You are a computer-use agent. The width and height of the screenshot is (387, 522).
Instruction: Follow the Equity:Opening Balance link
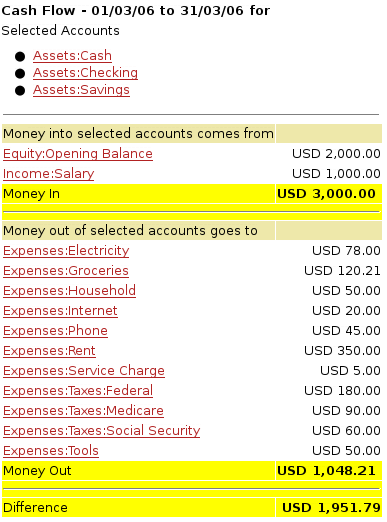tap(78, 154)
